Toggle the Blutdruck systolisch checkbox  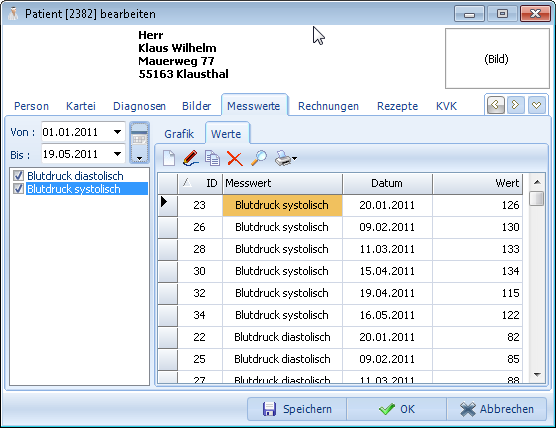pos(18,189)
